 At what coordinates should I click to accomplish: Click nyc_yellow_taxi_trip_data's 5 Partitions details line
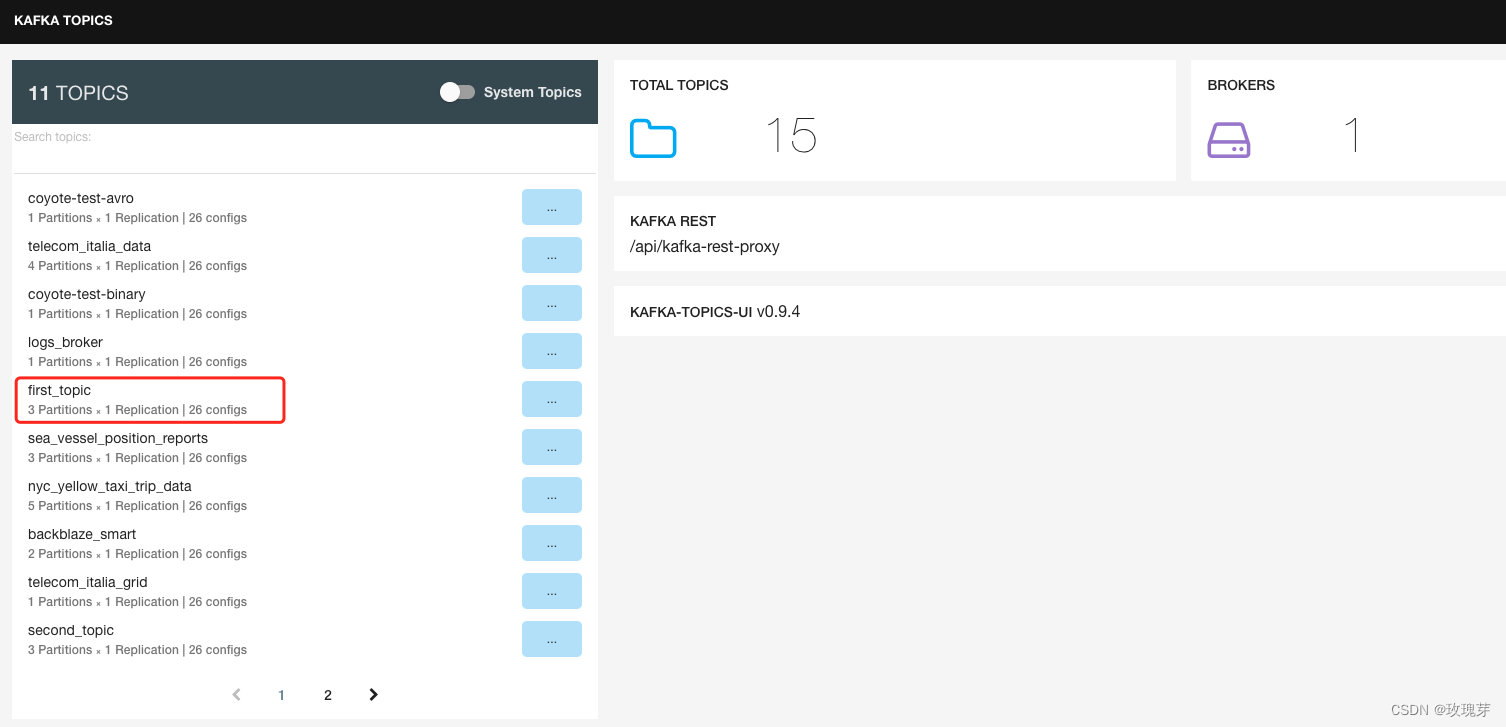137,506
